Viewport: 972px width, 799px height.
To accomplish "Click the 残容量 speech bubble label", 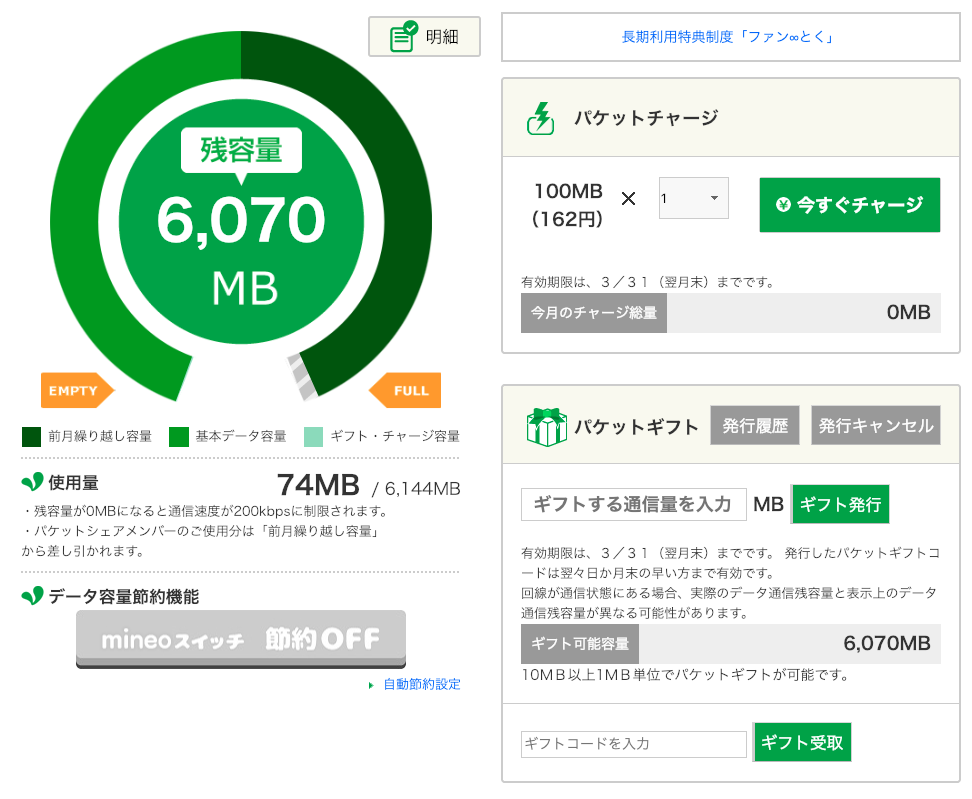I will pos(241,151).
